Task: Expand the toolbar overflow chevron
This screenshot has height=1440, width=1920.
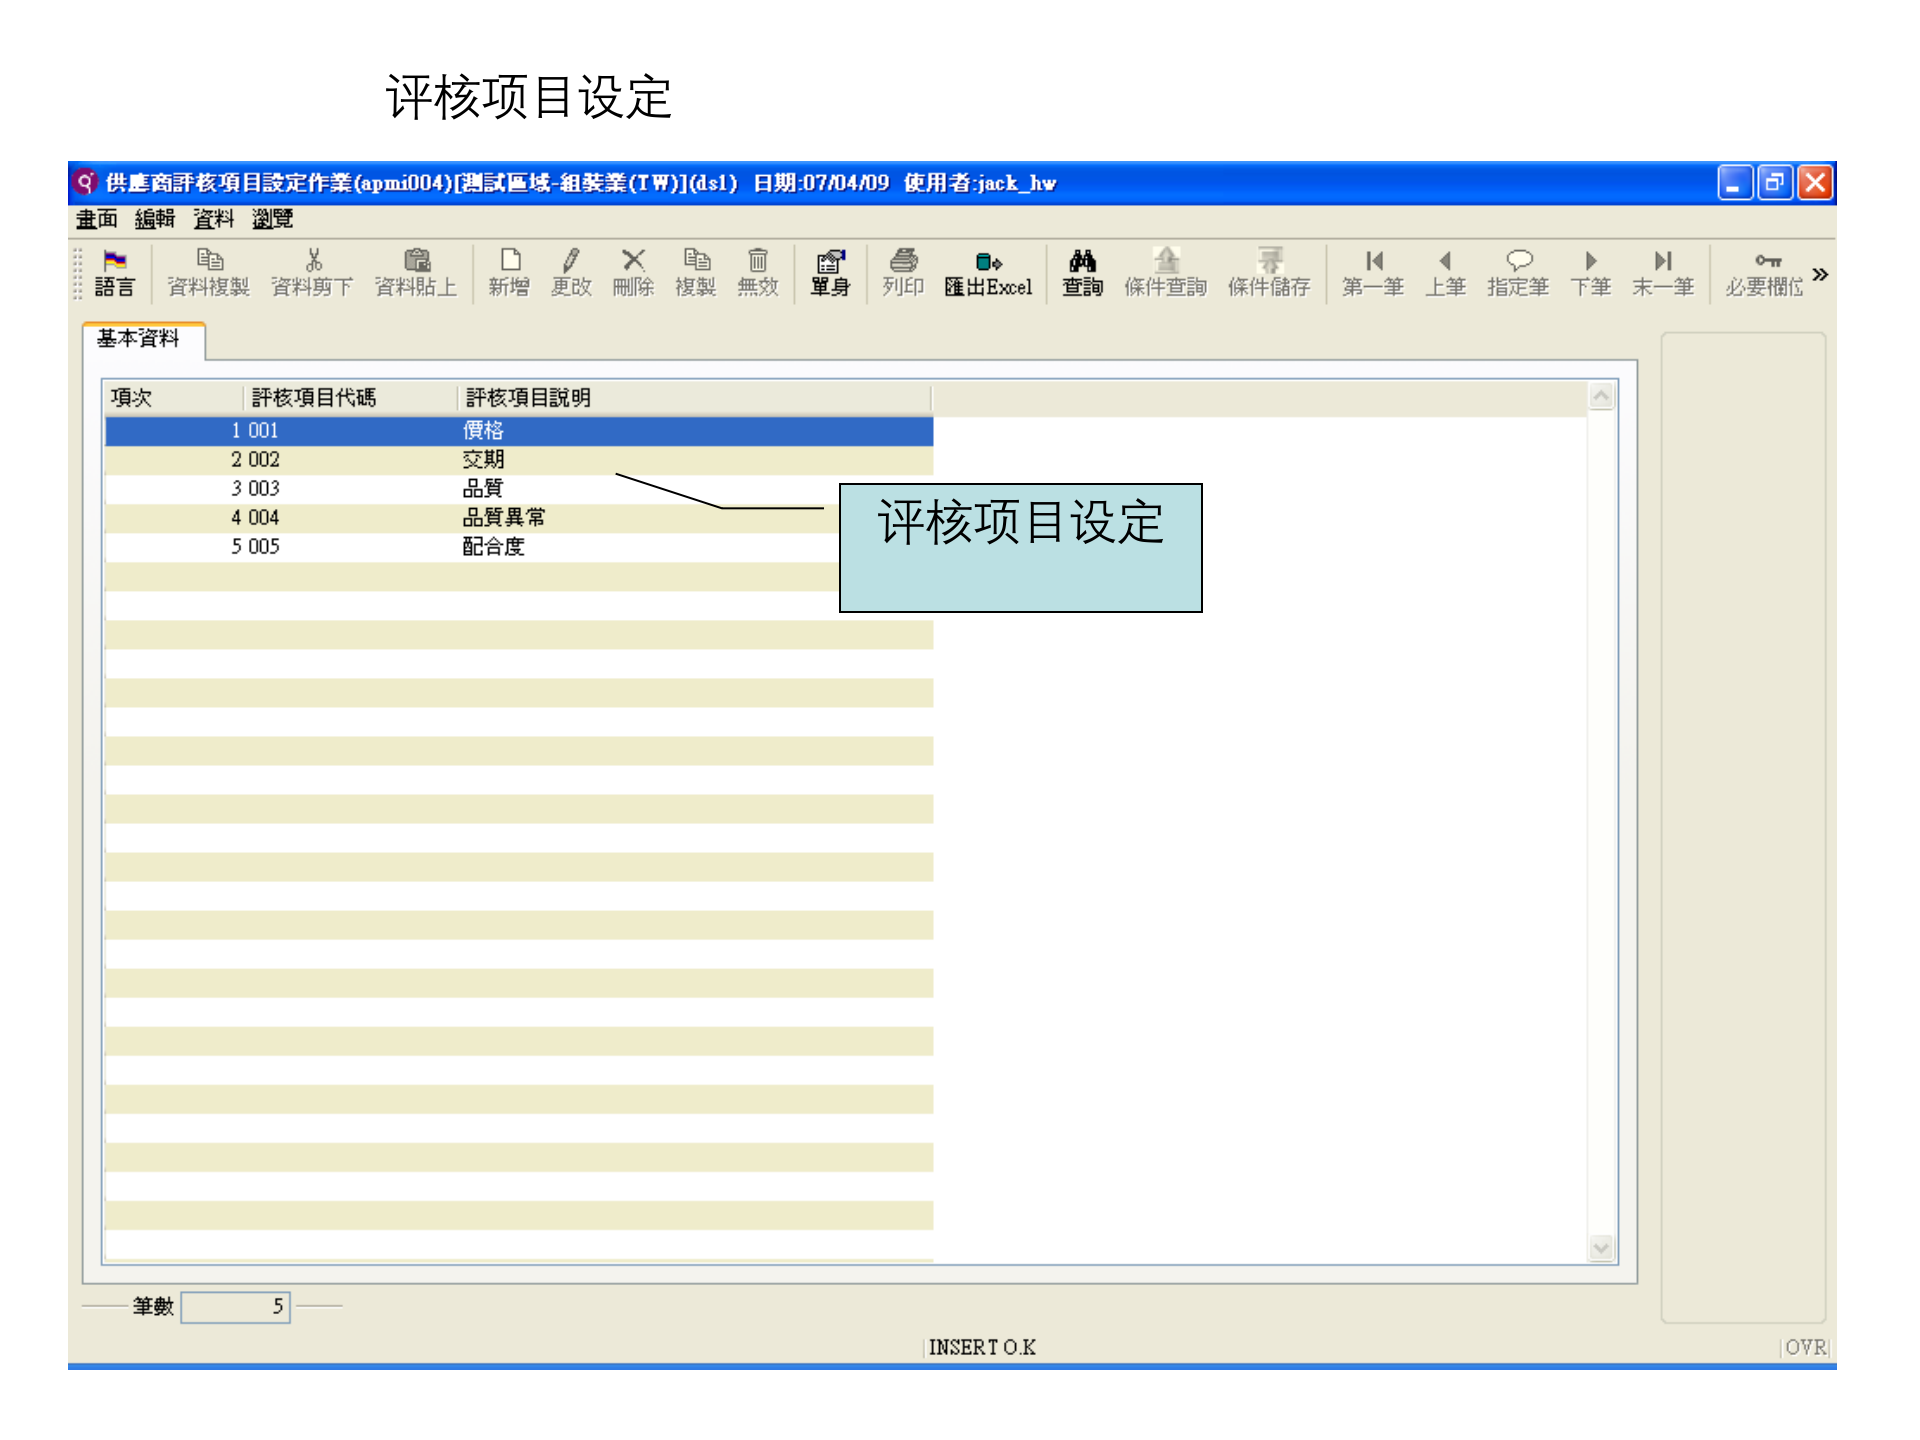Action: point(1821,273)
